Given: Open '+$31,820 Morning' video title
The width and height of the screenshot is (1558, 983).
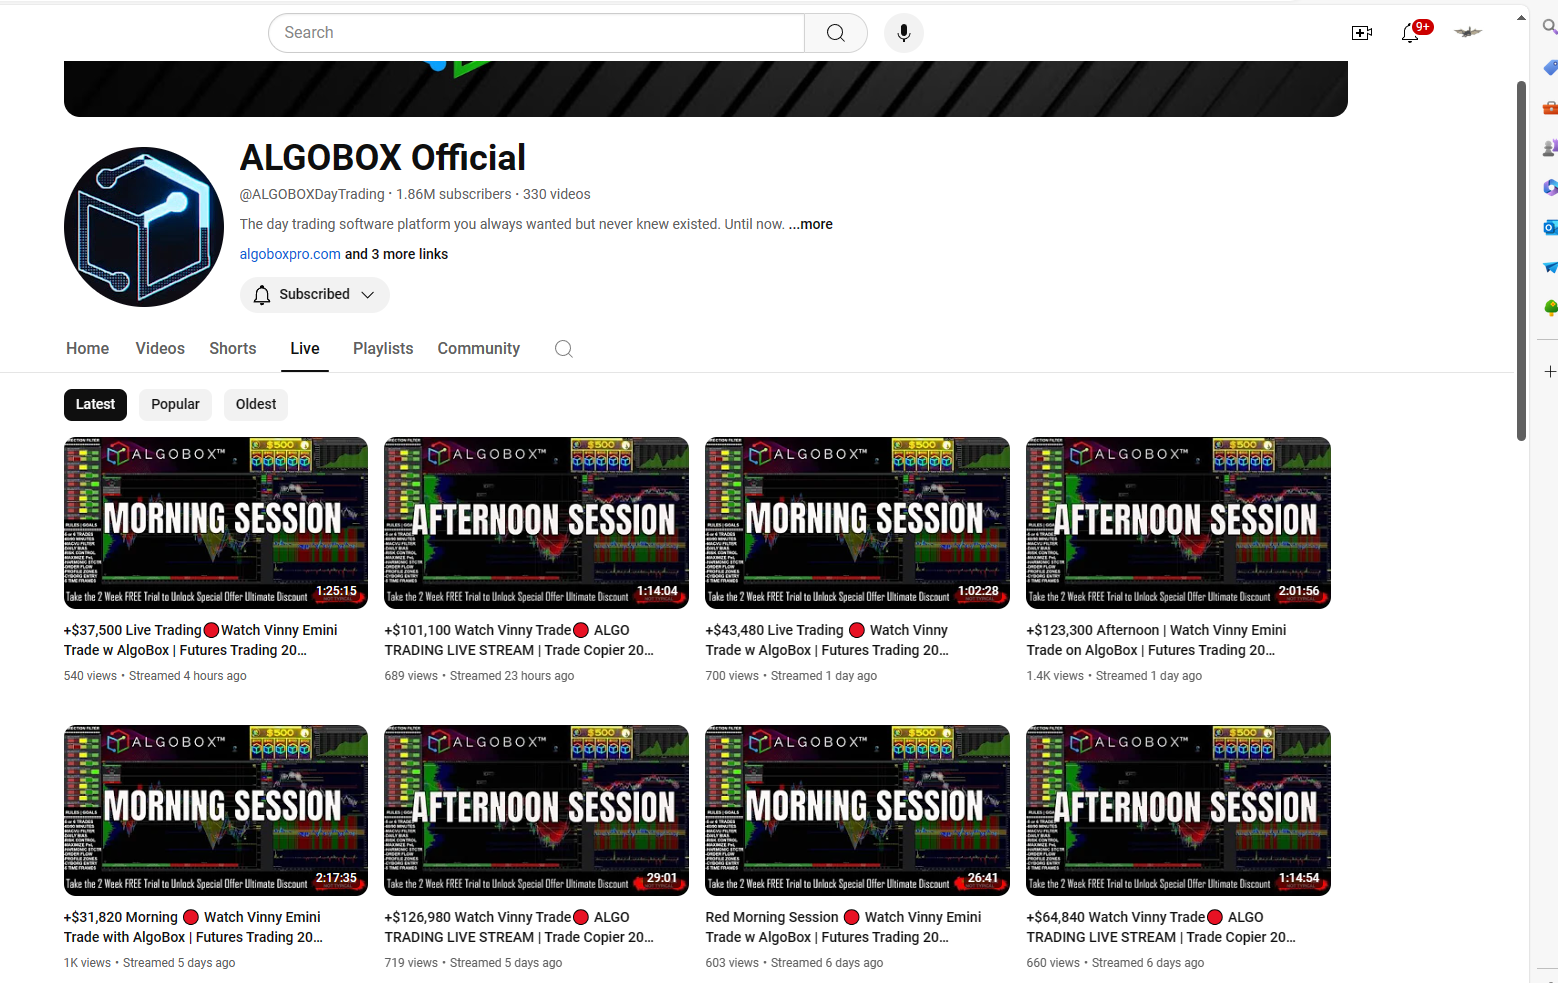Looking at the screenshot, I should (193, 927).
